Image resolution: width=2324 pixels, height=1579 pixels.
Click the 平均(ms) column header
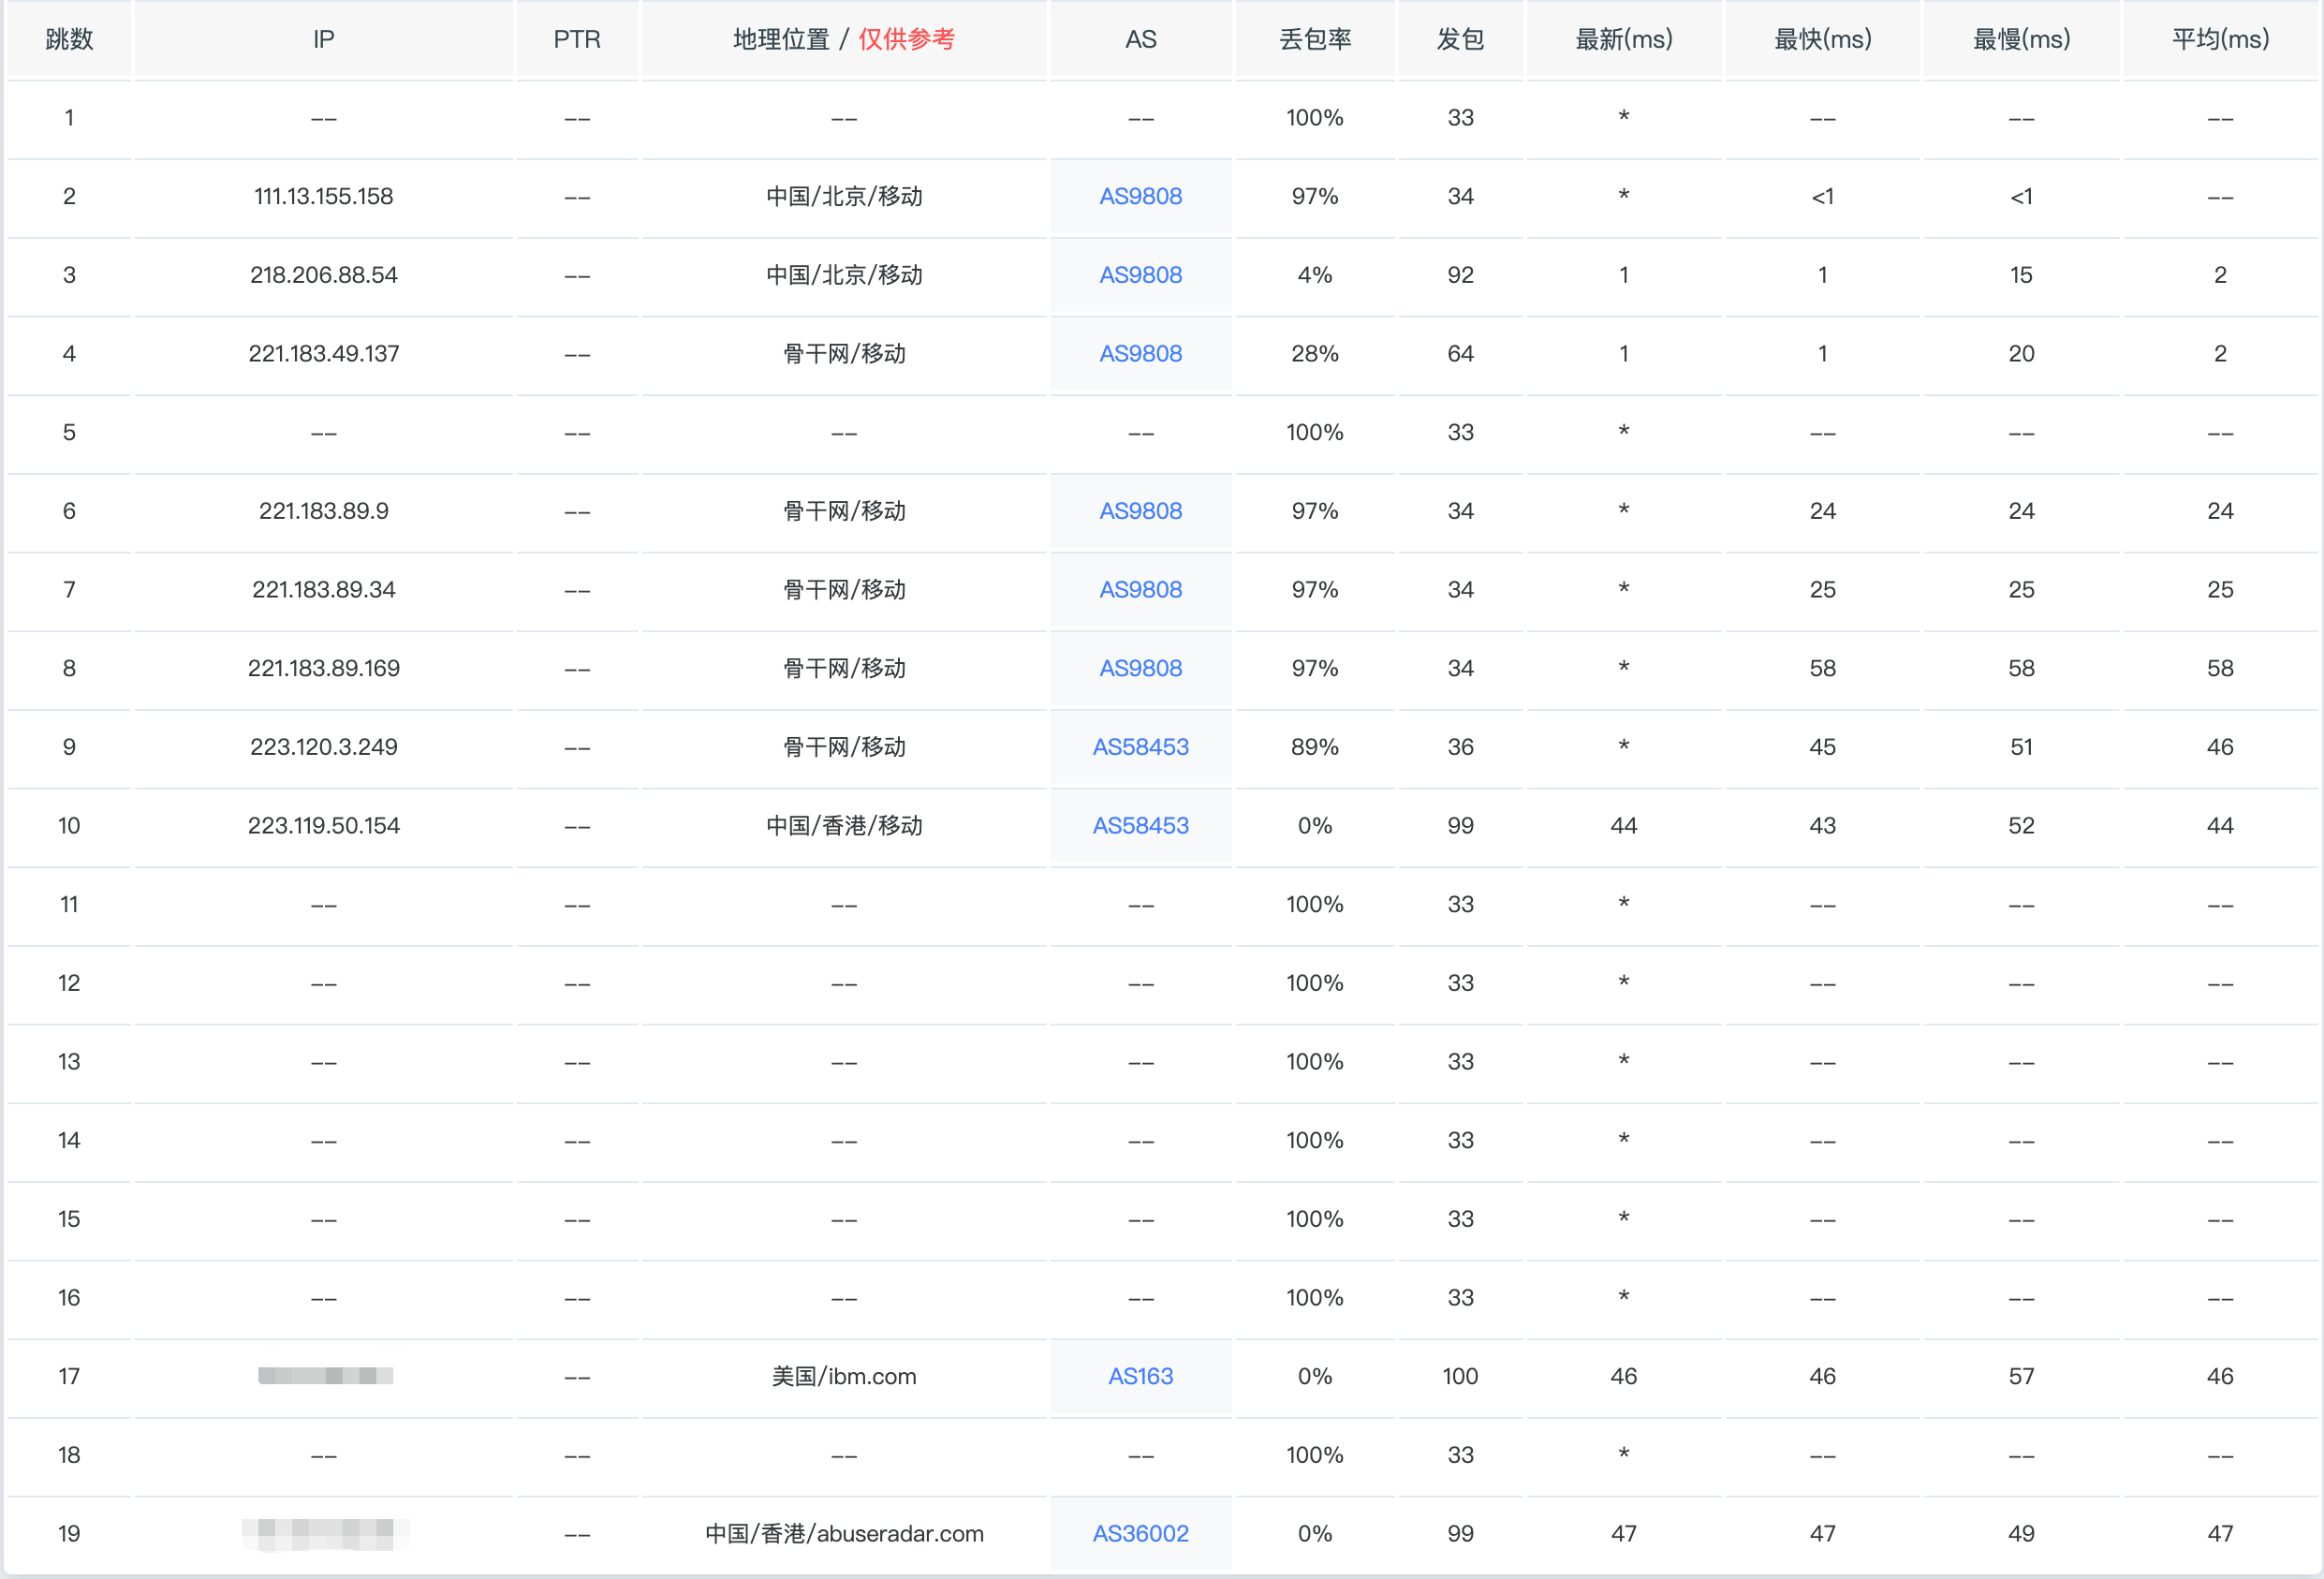pyautogui.click(x=2220, y=39)
